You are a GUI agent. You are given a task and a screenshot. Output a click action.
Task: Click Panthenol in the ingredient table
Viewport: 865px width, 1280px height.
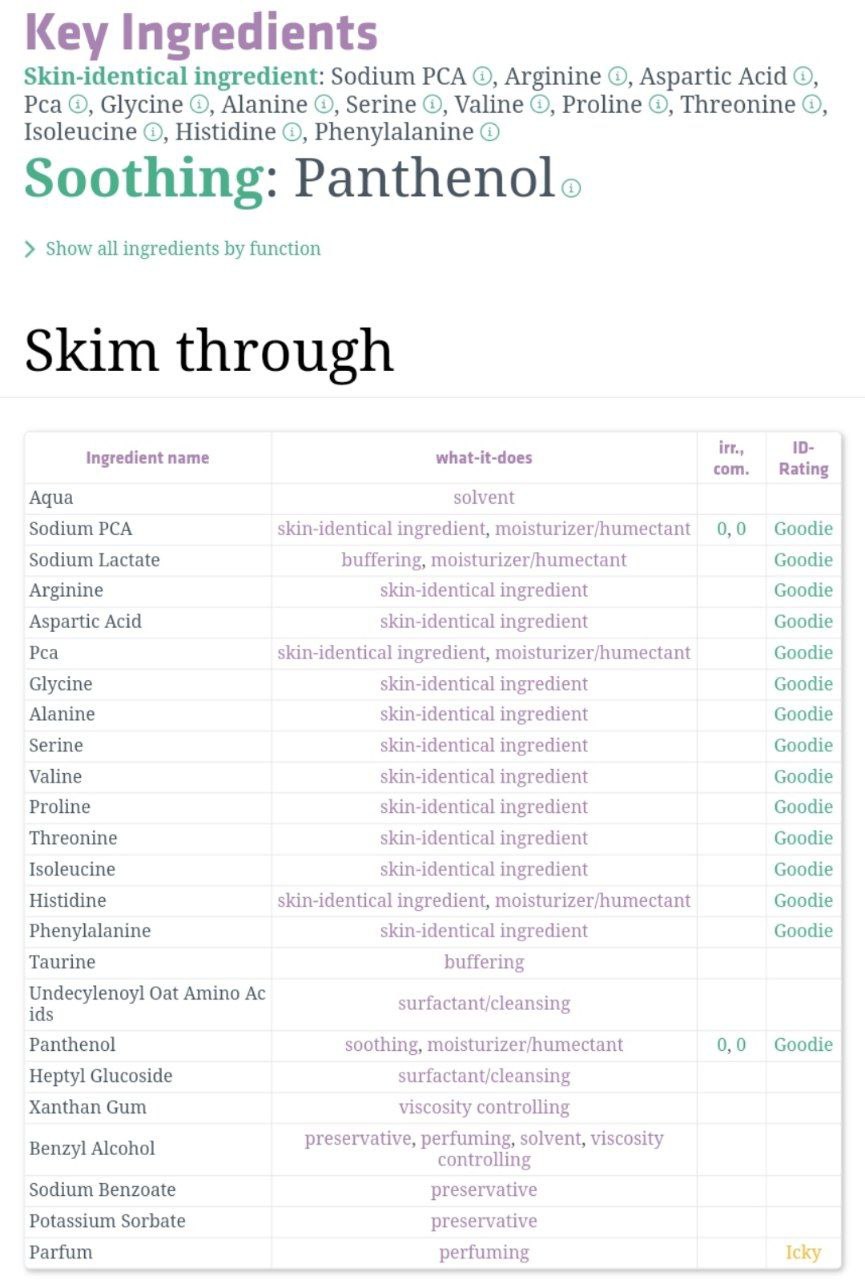72,1045
